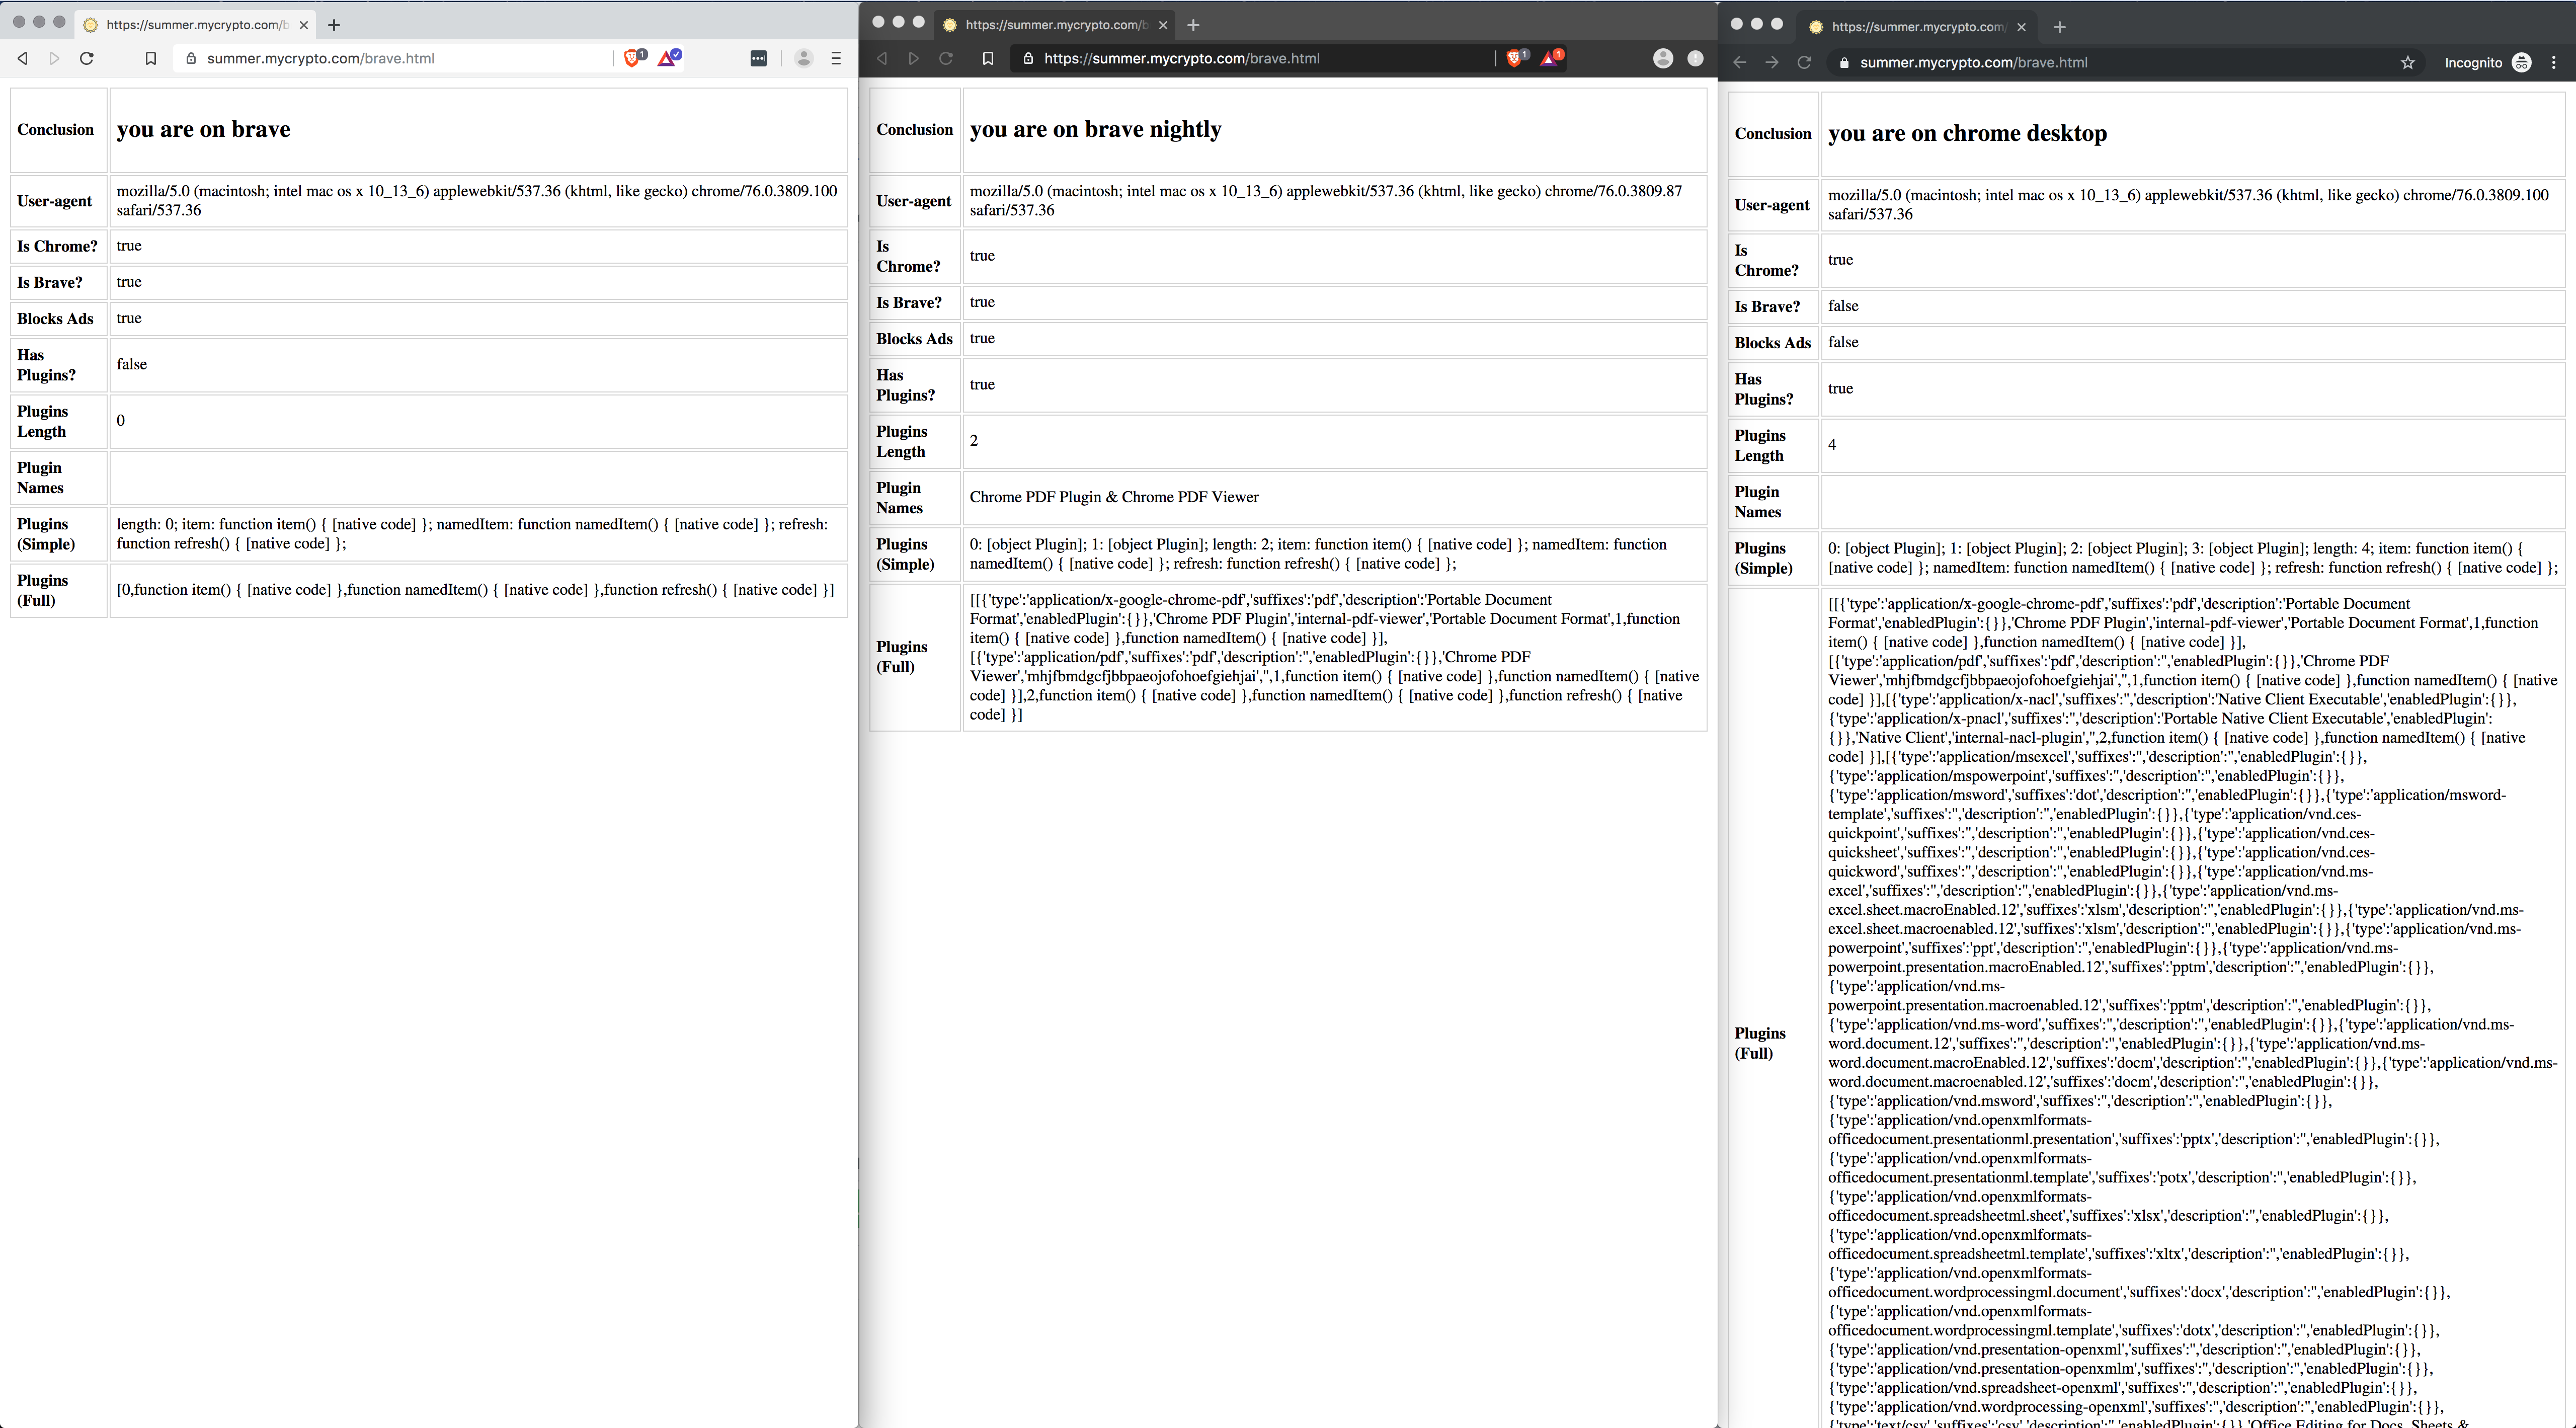Close the tab in left Brave window
This screenshot has width=2576, height=1428.
point(303,25)
